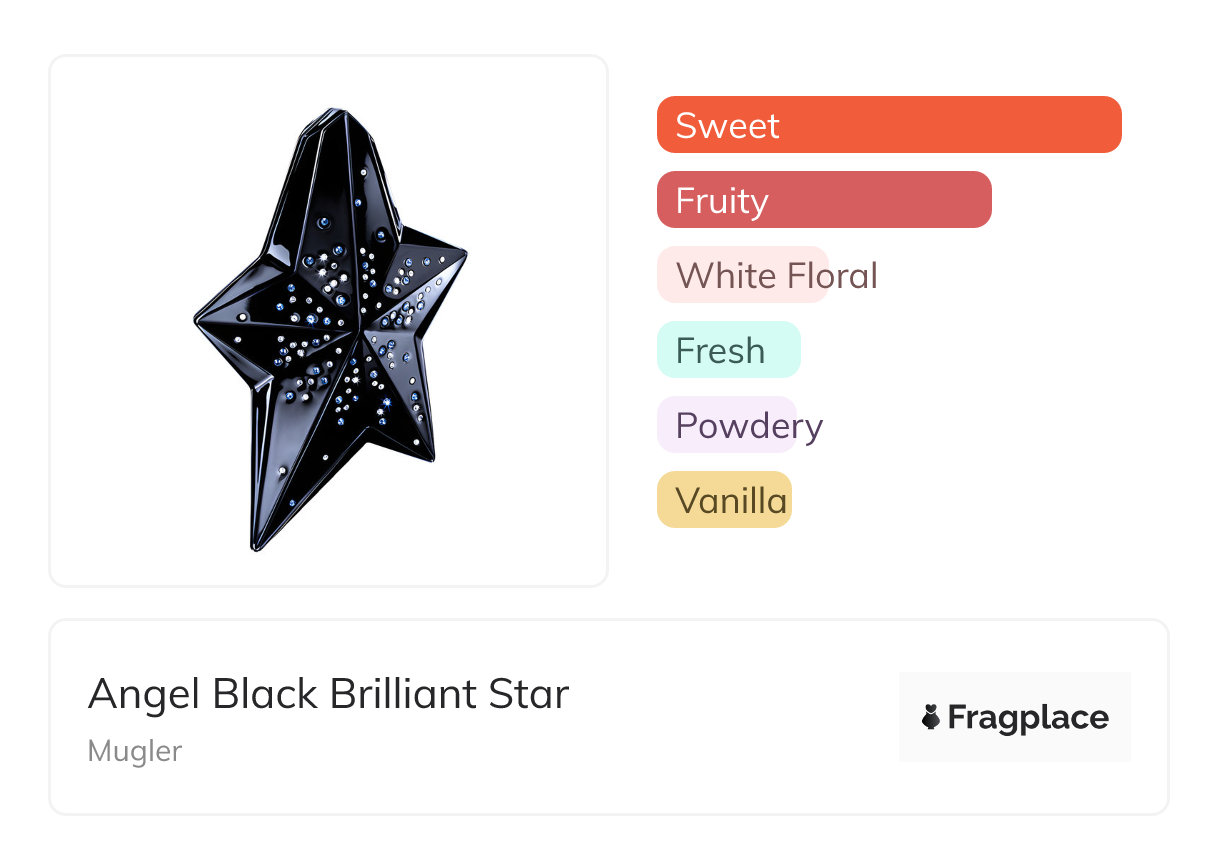Screen dimensions: 1218x864
Task: Click the Fragplace bottle logo icon
Action: [931, 717]
